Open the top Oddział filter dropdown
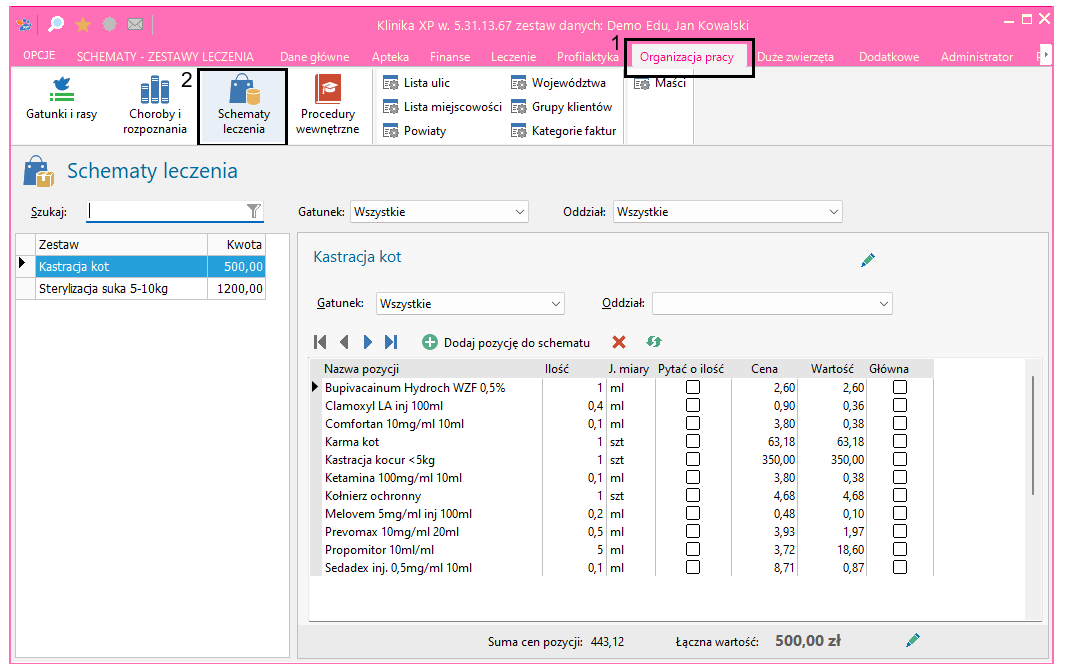This screenshot has height=672, width=1065. coord(727,211)
